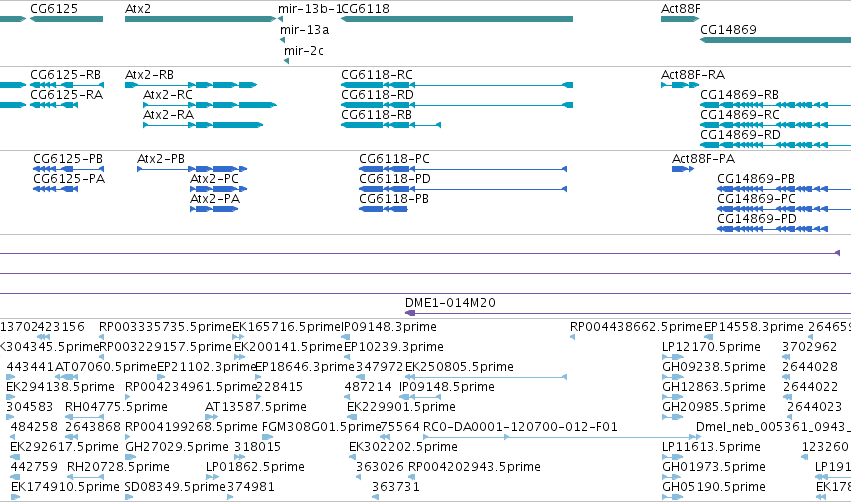Click transcript CG14869-RB label

(x=739, y=95)
